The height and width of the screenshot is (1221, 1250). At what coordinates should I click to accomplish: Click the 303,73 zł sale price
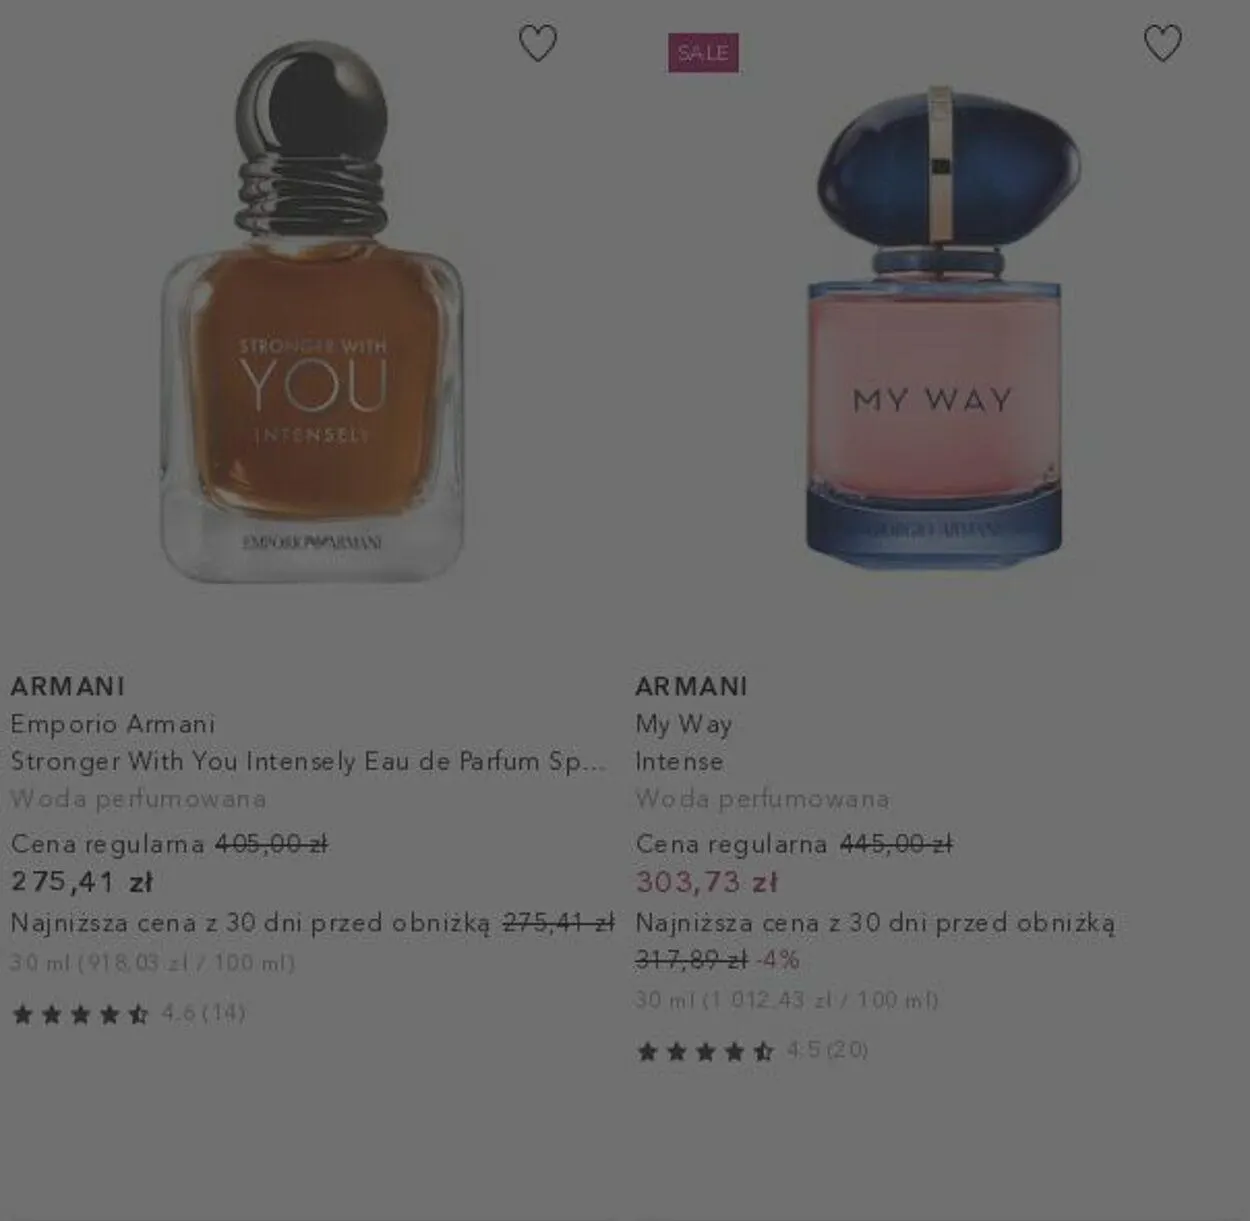[x=707, y=882]
